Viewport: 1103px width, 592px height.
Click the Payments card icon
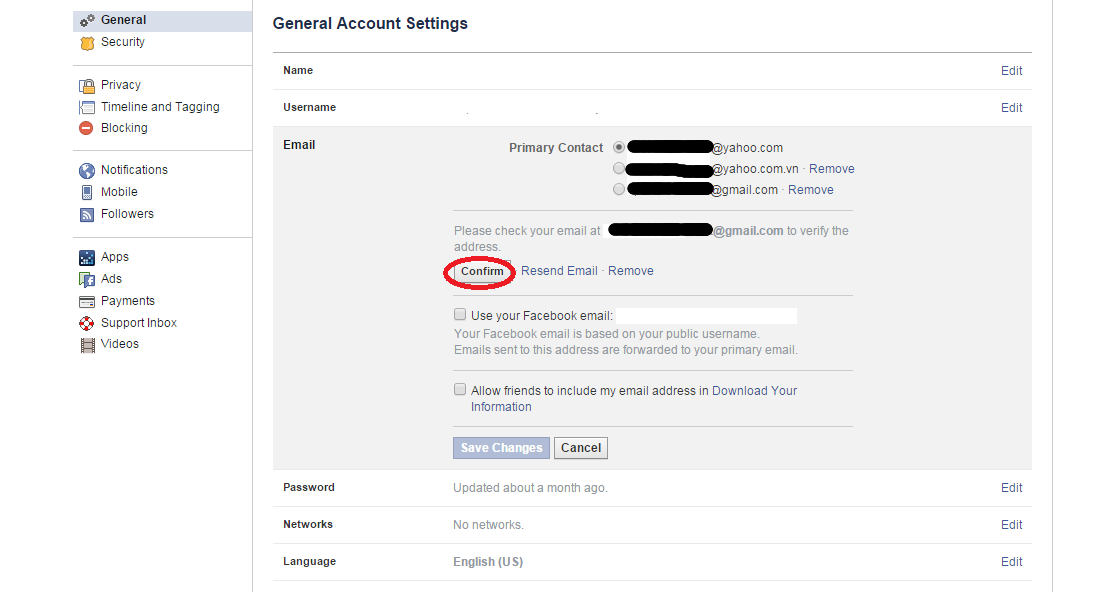tap(87, 302)
